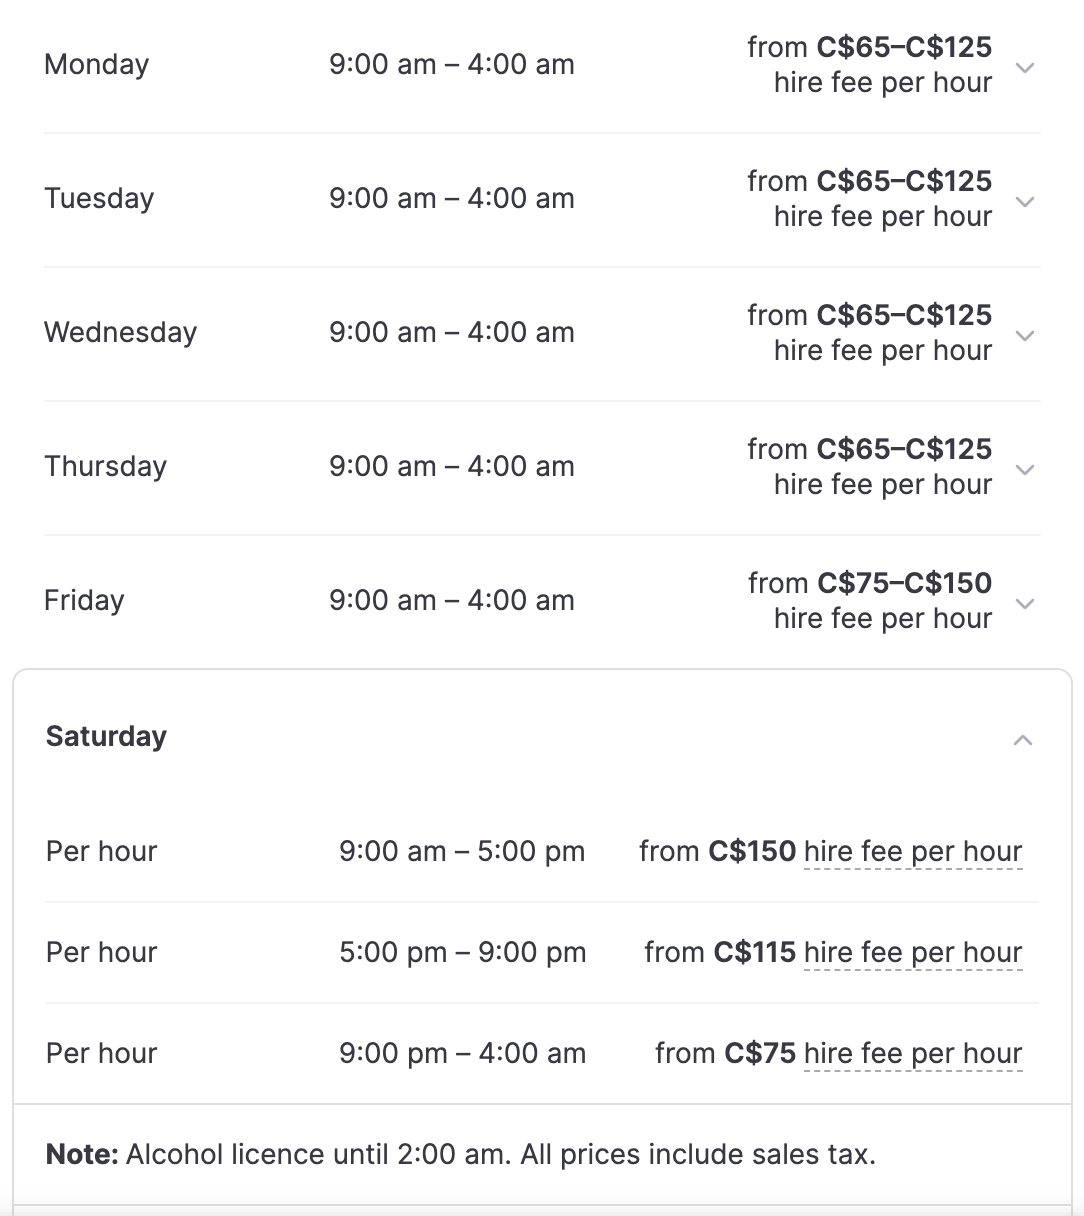Viewport: 1084px width, 1216px height.
Task: Select the Thursday row label
Action: (x=105, y=467)
